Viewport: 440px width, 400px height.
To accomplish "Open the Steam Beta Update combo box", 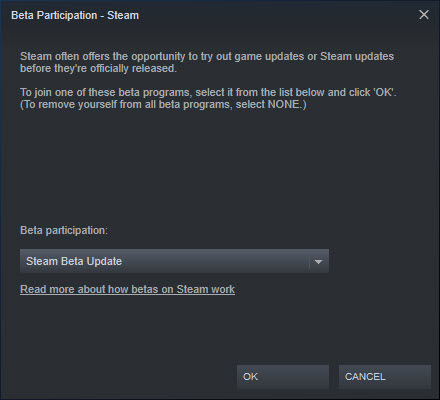I will pos(174,261).
